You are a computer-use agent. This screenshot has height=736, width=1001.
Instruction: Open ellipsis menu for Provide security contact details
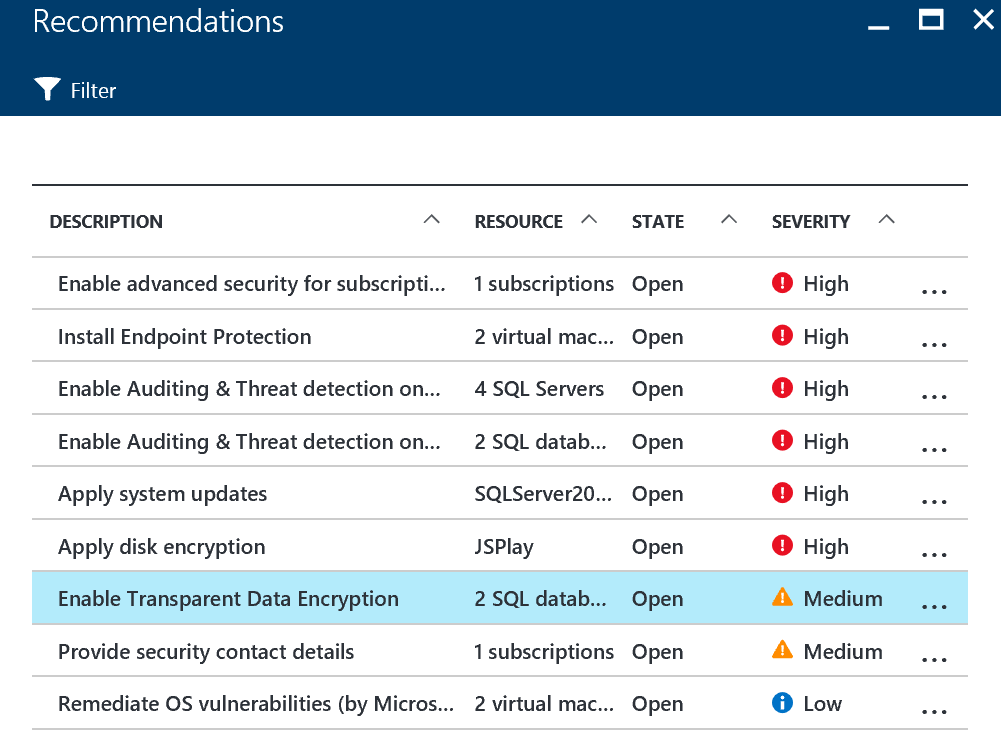933,659
